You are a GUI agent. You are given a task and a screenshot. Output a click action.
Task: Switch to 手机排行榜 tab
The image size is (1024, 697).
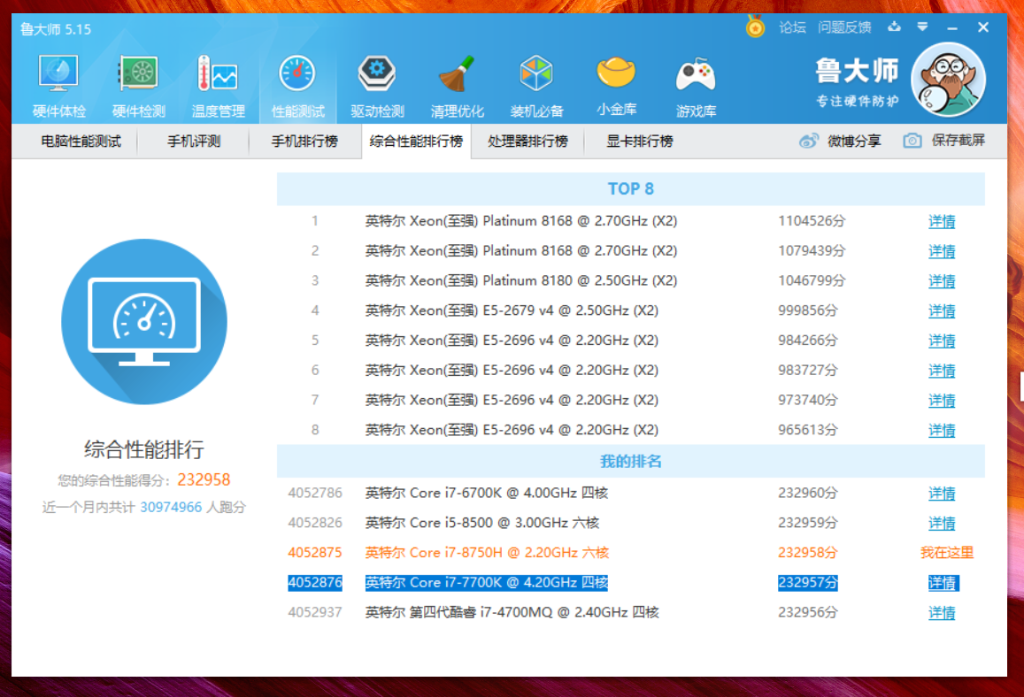click(304, 141)
